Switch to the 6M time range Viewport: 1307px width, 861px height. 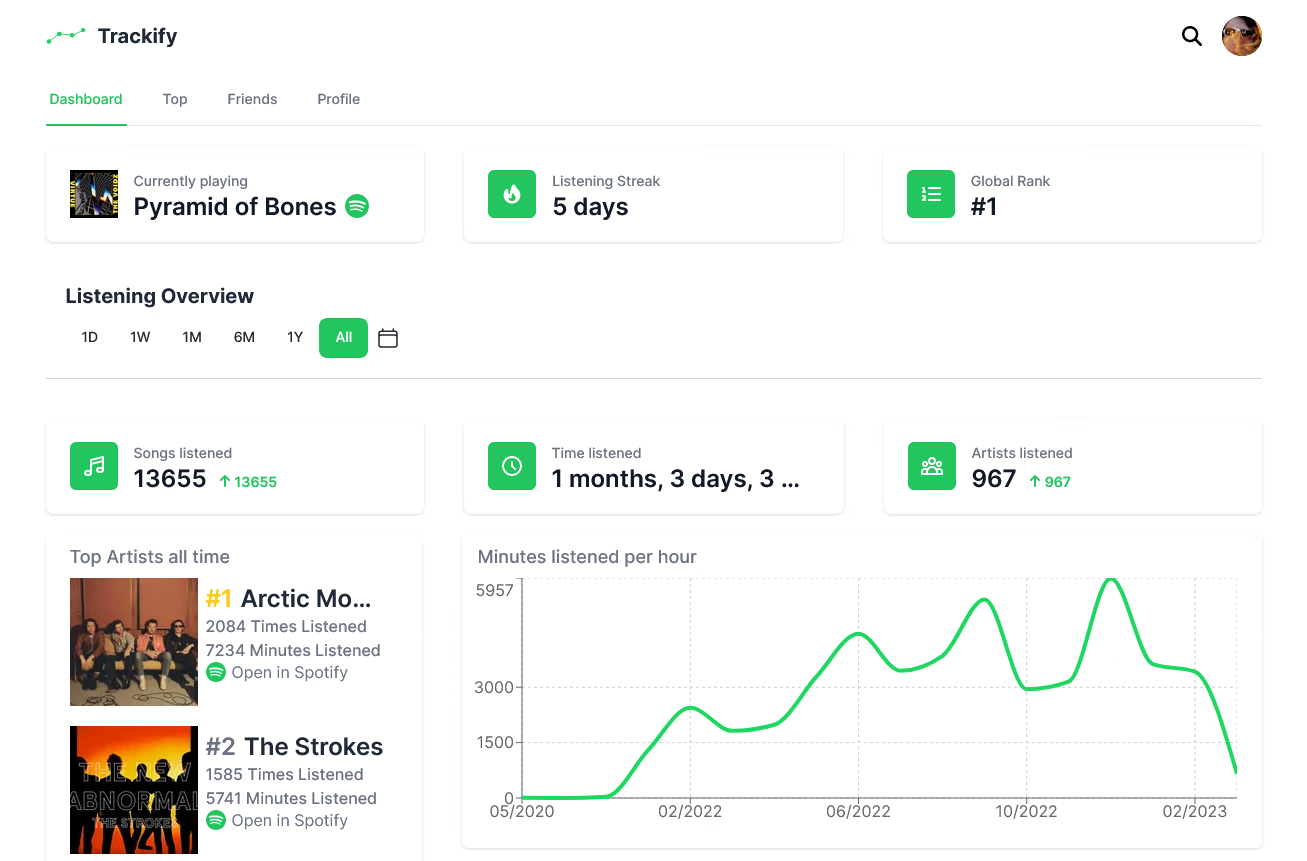pos(244,338)
